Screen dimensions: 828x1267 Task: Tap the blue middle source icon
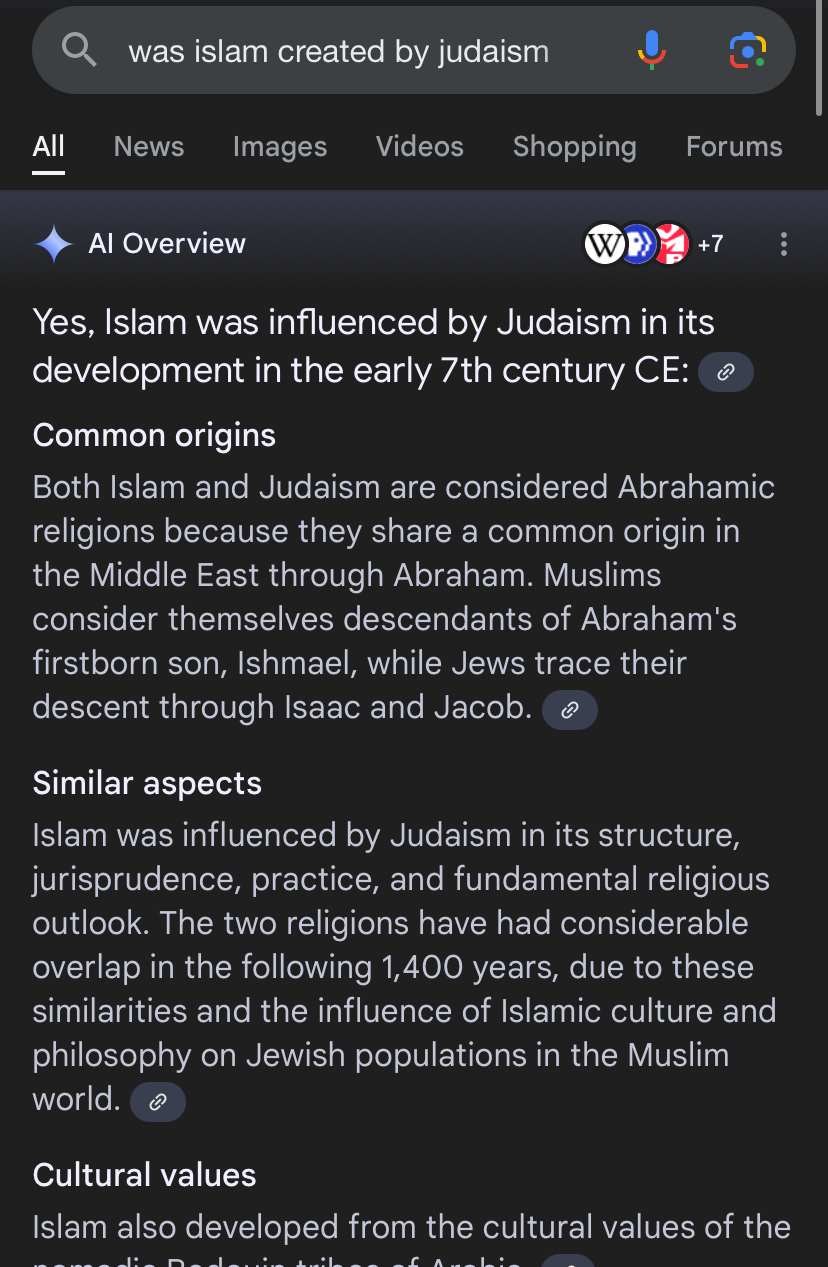[x=639, y=244]
